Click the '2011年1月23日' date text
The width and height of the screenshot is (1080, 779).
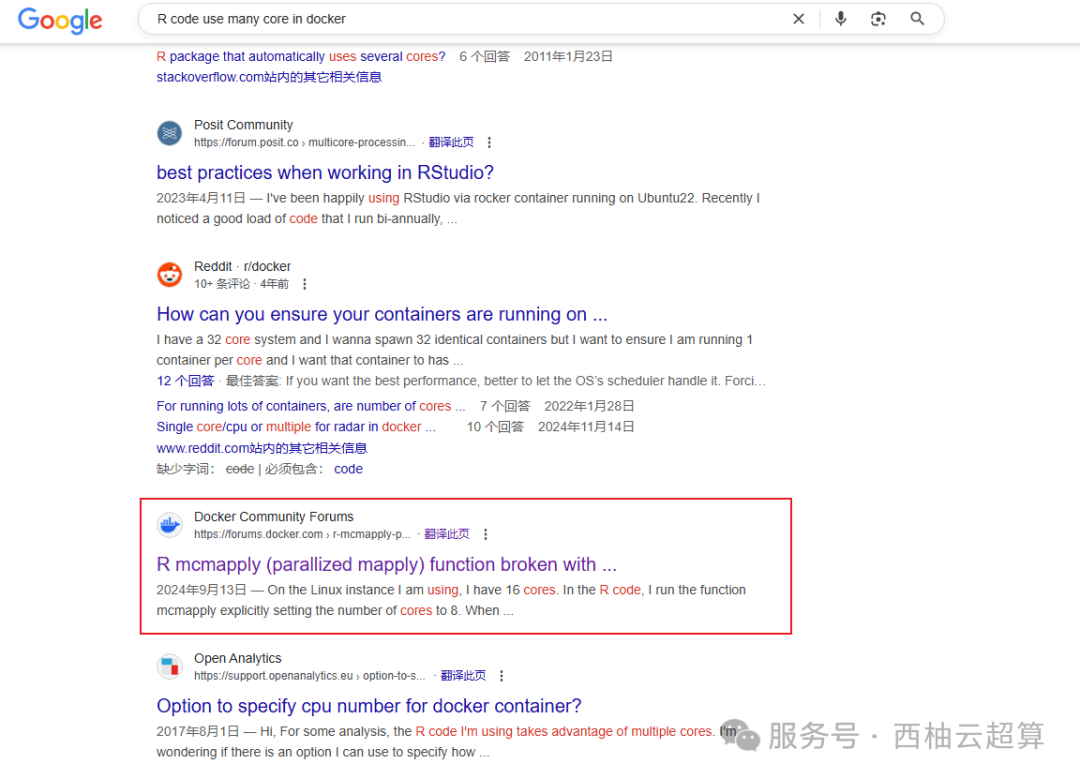click(x=568, y=56)
